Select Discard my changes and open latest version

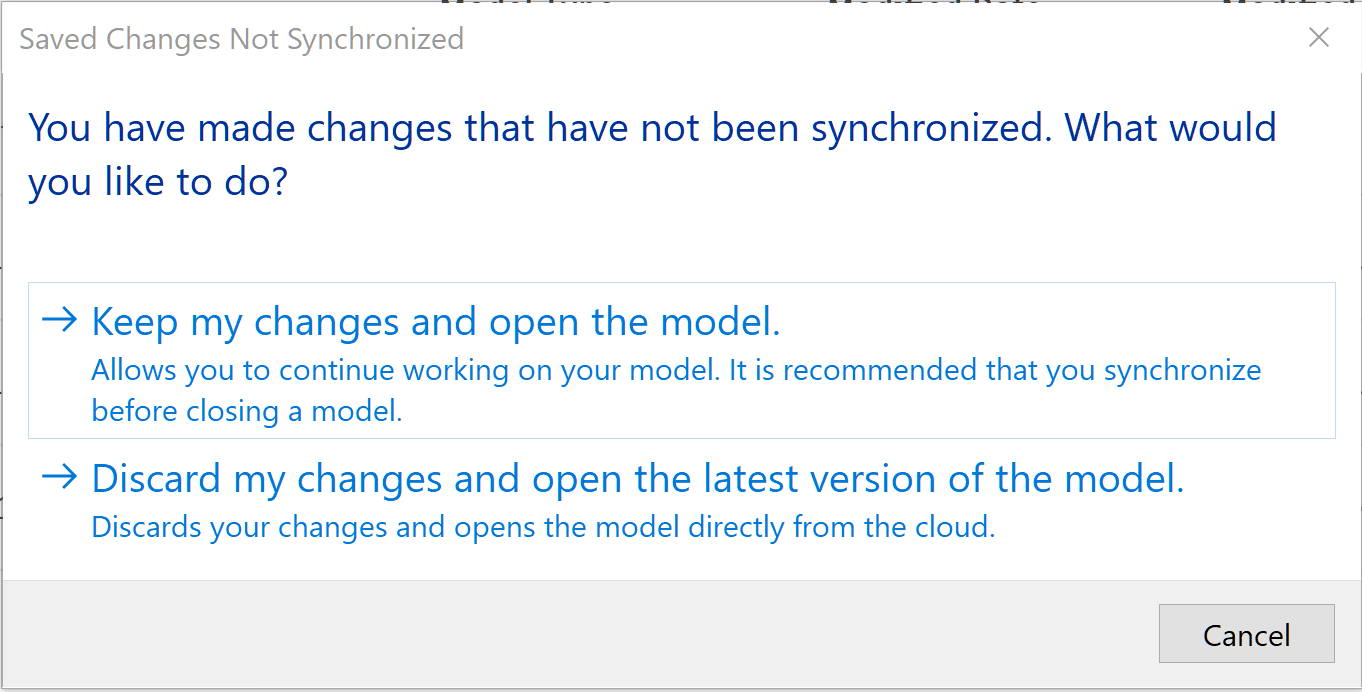click(637, 479)
